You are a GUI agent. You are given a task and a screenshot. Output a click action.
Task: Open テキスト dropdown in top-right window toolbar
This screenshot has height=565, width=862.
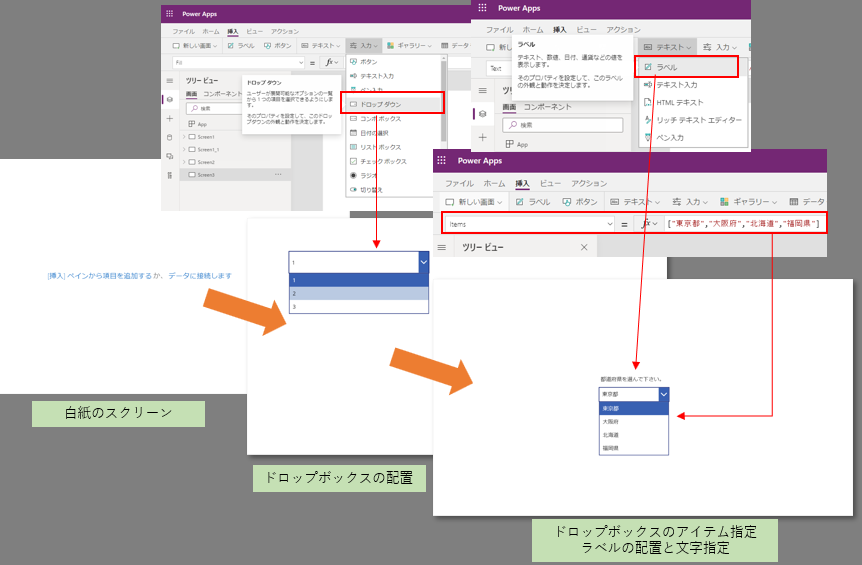pos(667,47)
